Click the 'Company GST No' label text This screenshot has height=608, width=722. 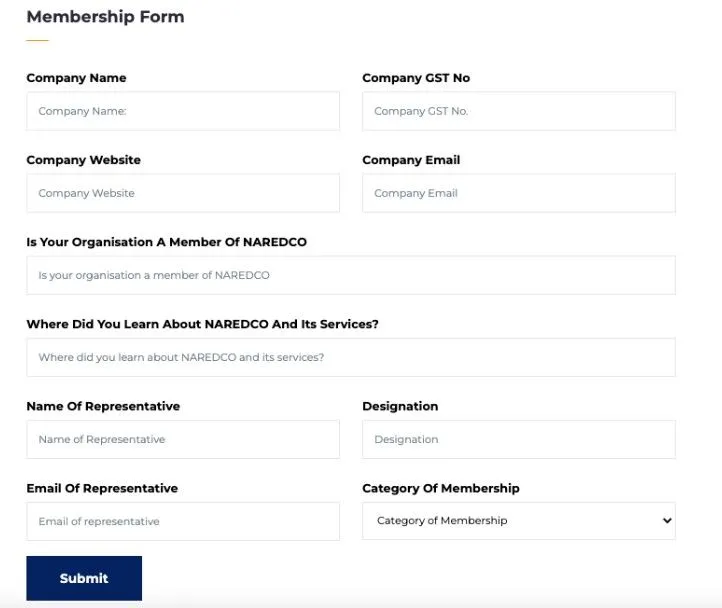pyautogui.click(x=416, y=78)
